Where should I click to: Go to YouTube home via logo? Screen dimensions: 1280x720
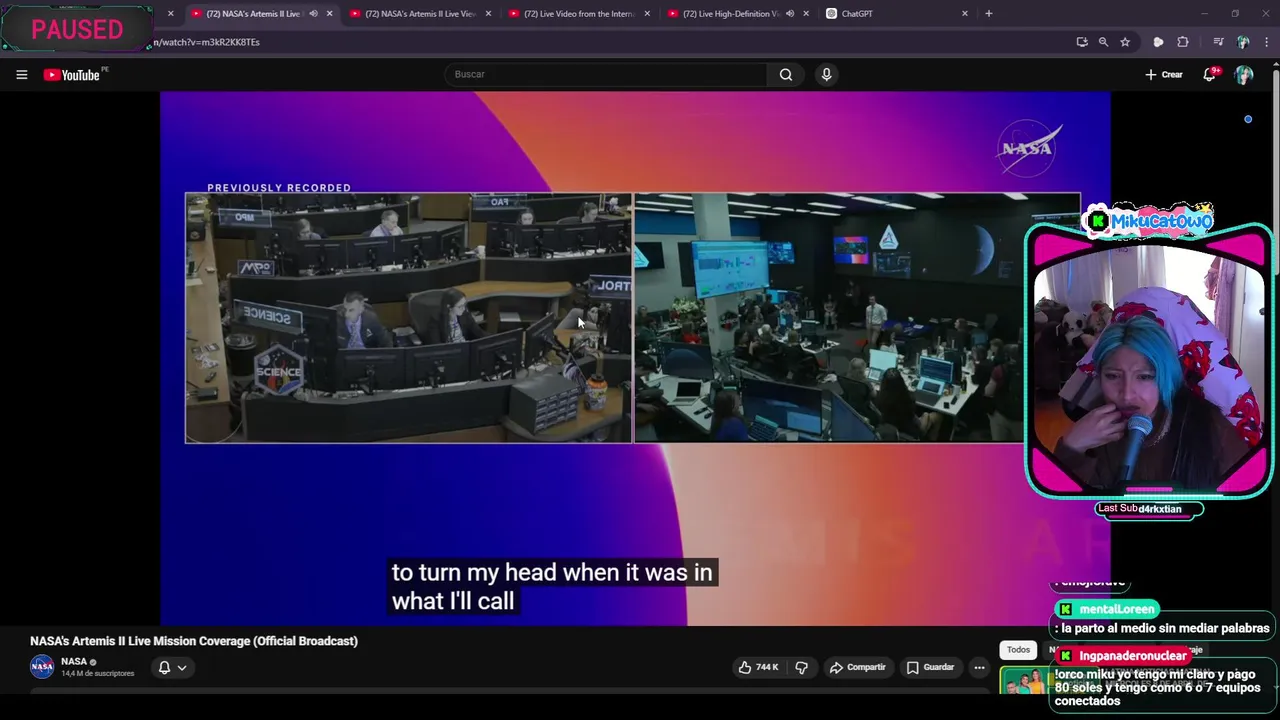point(72,75)
